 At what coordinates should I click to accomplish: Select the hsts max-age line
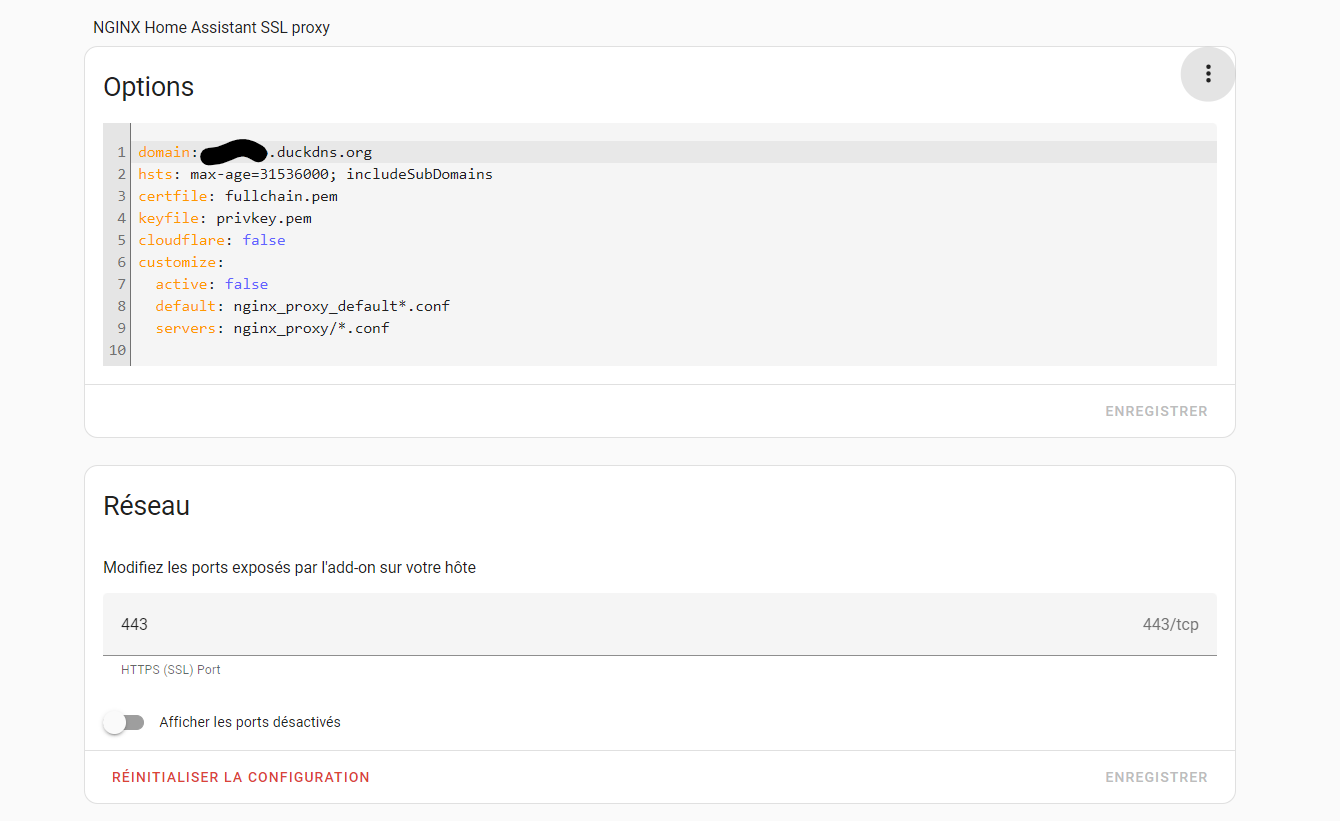[674, 174]
